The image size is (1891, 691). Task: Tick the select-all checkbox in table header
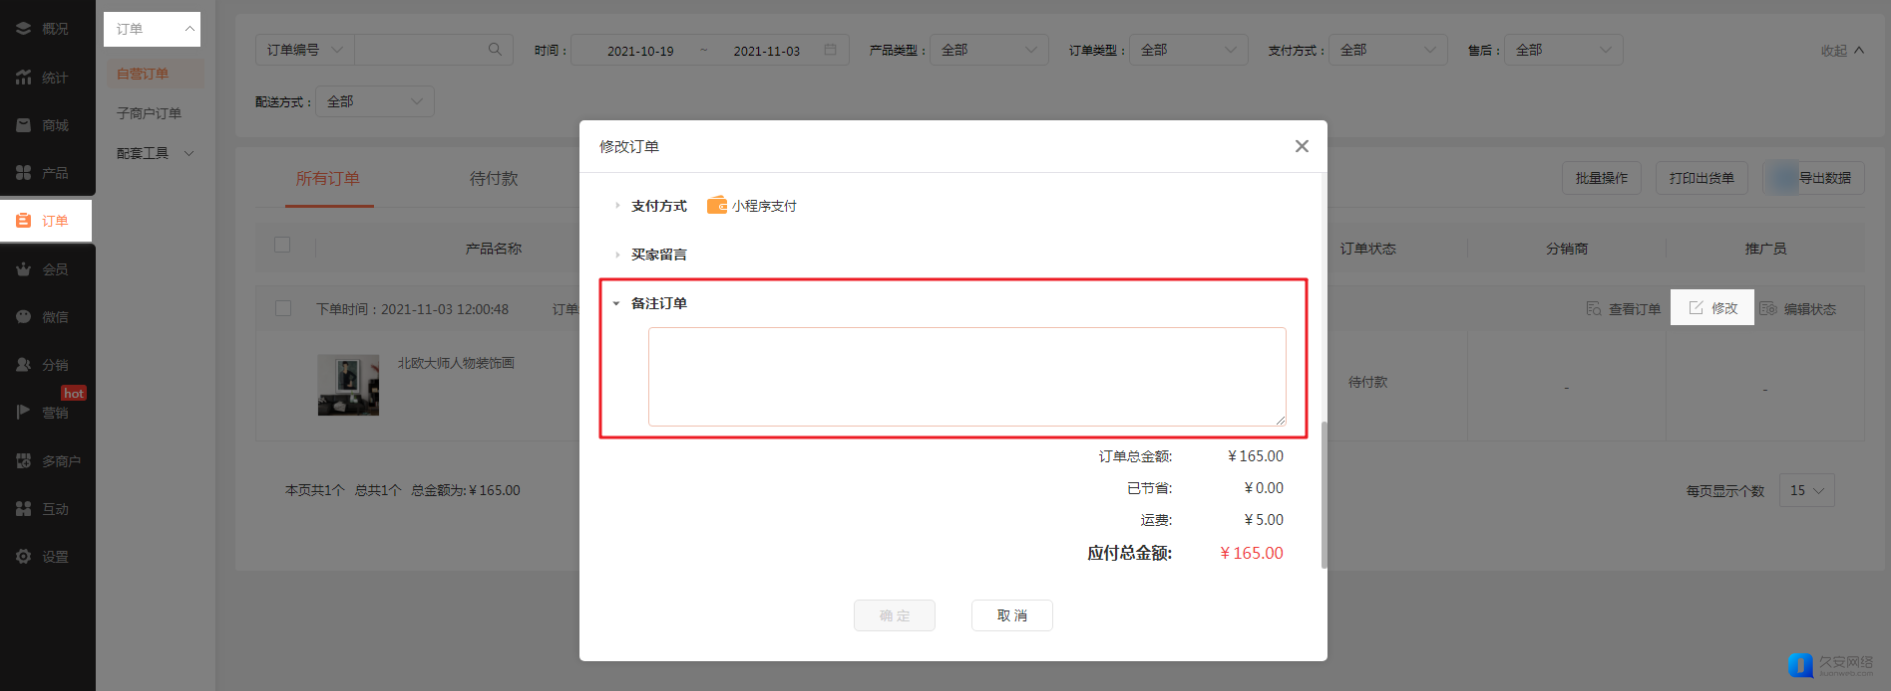[283, 245]
